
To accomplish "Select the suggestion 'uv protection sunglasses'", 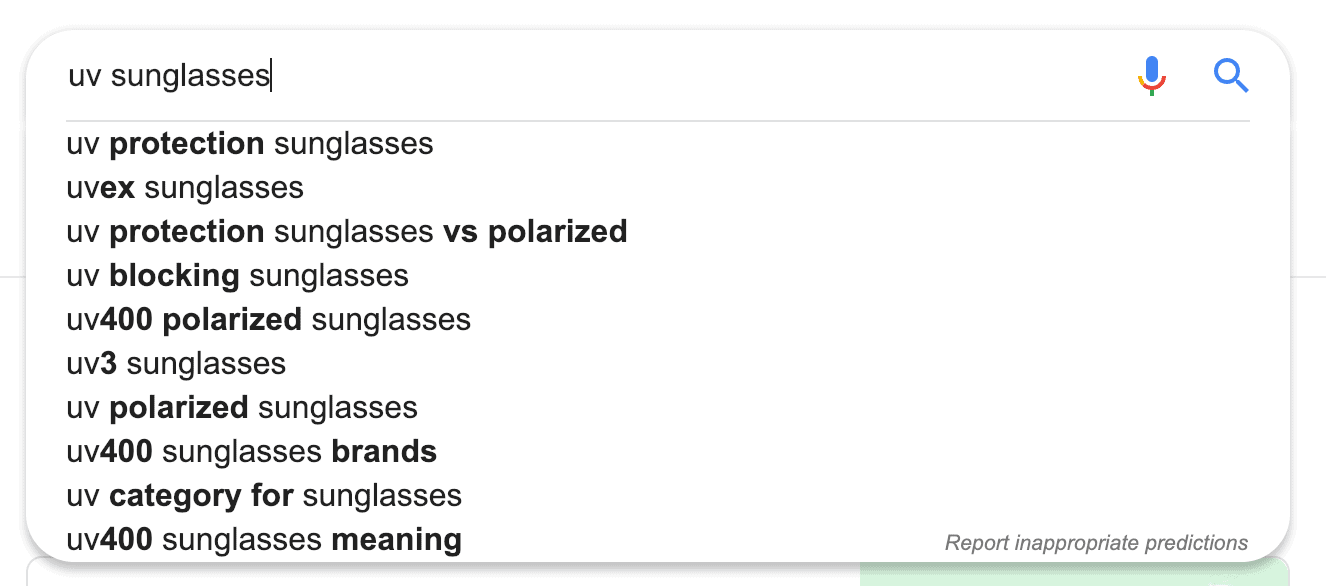I will pyautogui.click(x=249, y=143).
